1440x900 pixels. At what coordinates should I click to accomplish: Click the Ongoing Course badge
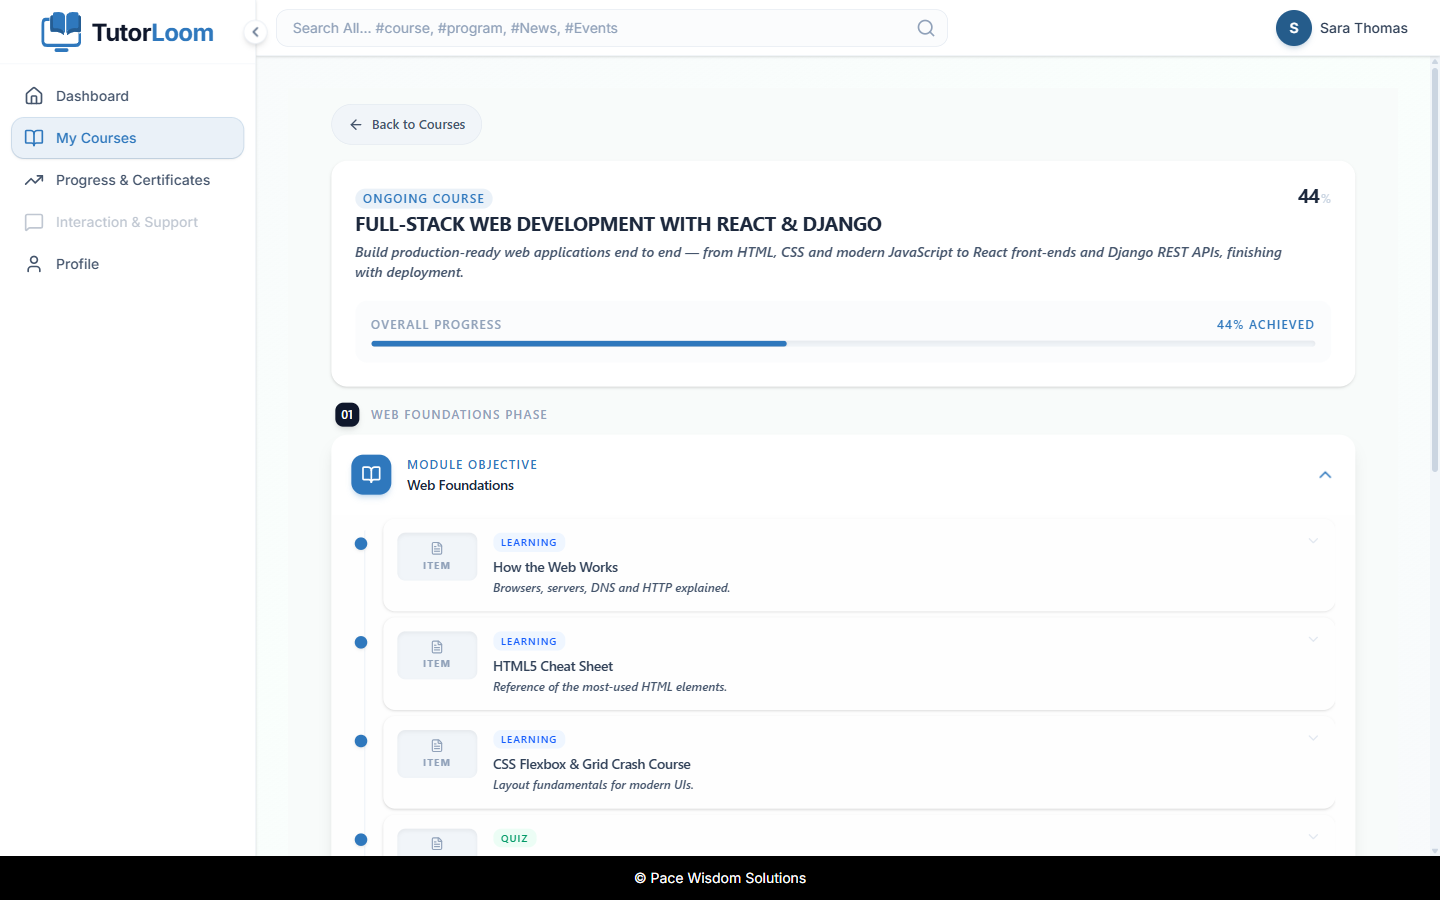[x=424, y=199]
